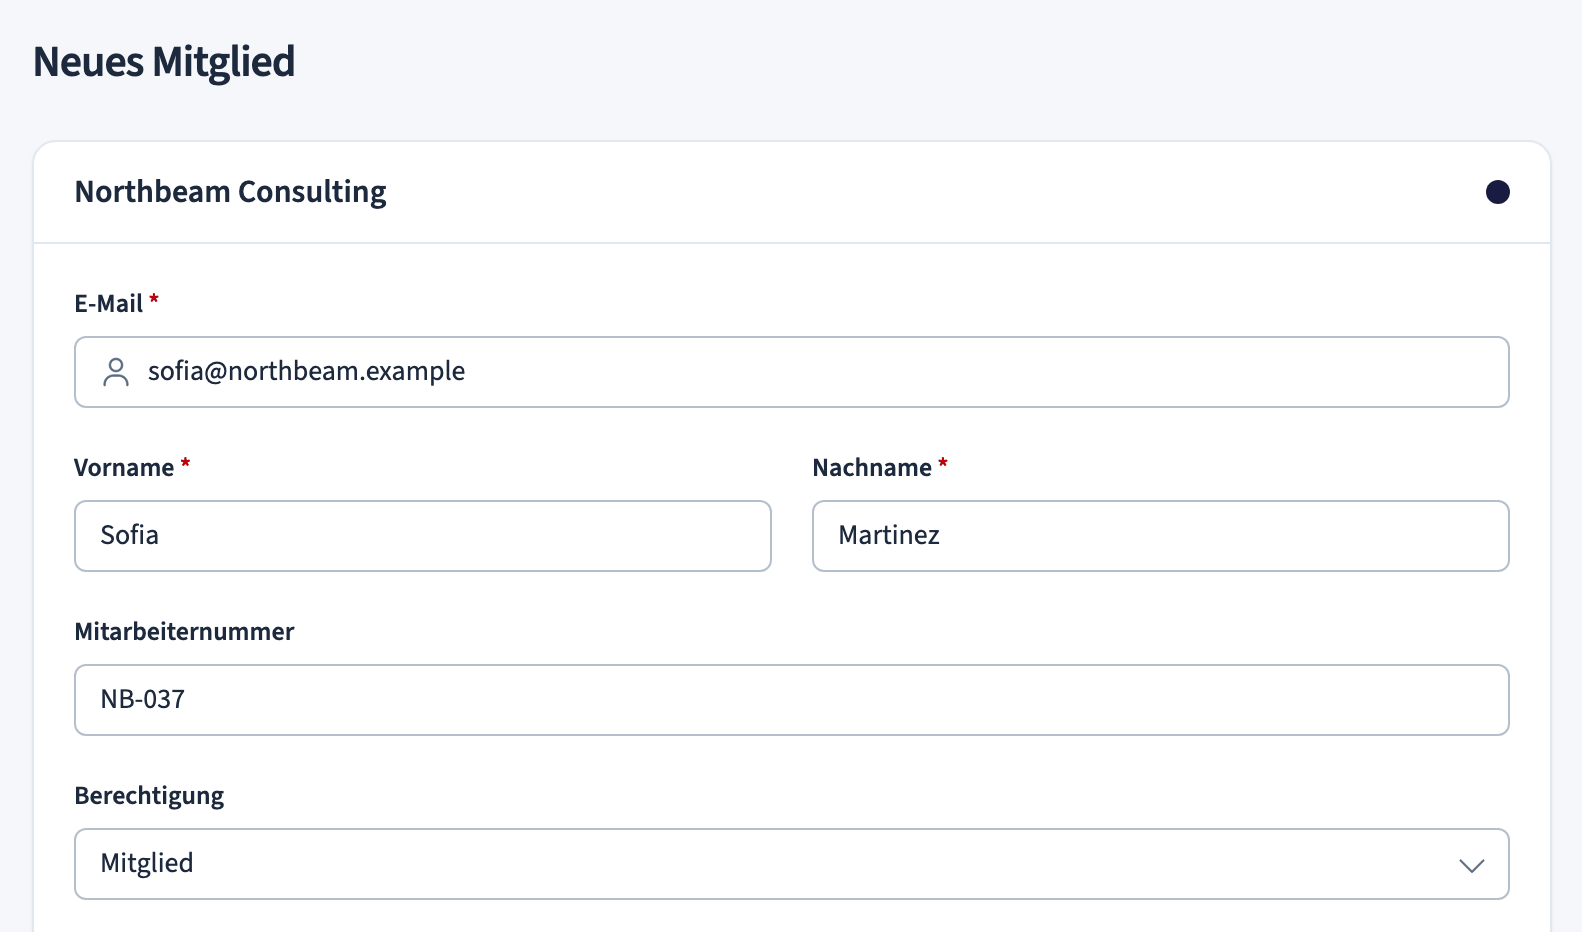
Task: Select the Nachname field containing Martinez
Action: coord(1160,536)
